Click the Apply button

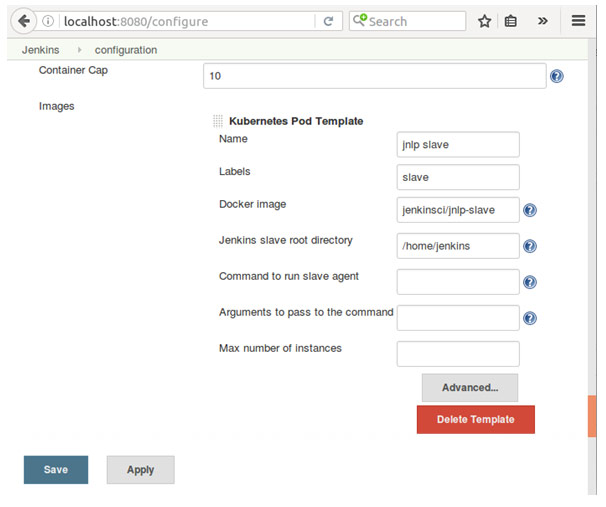click(141, 470)
